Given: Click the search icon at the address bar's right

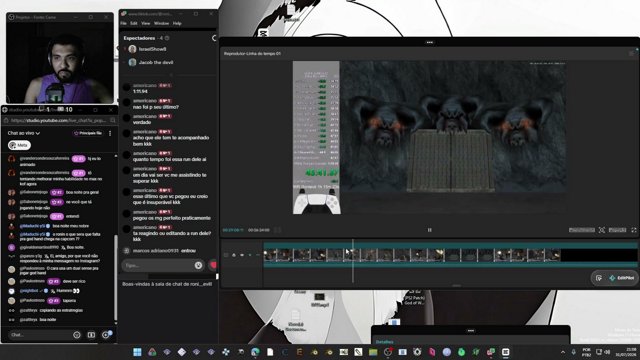Looking at the screenshot, I should (113, 120).
